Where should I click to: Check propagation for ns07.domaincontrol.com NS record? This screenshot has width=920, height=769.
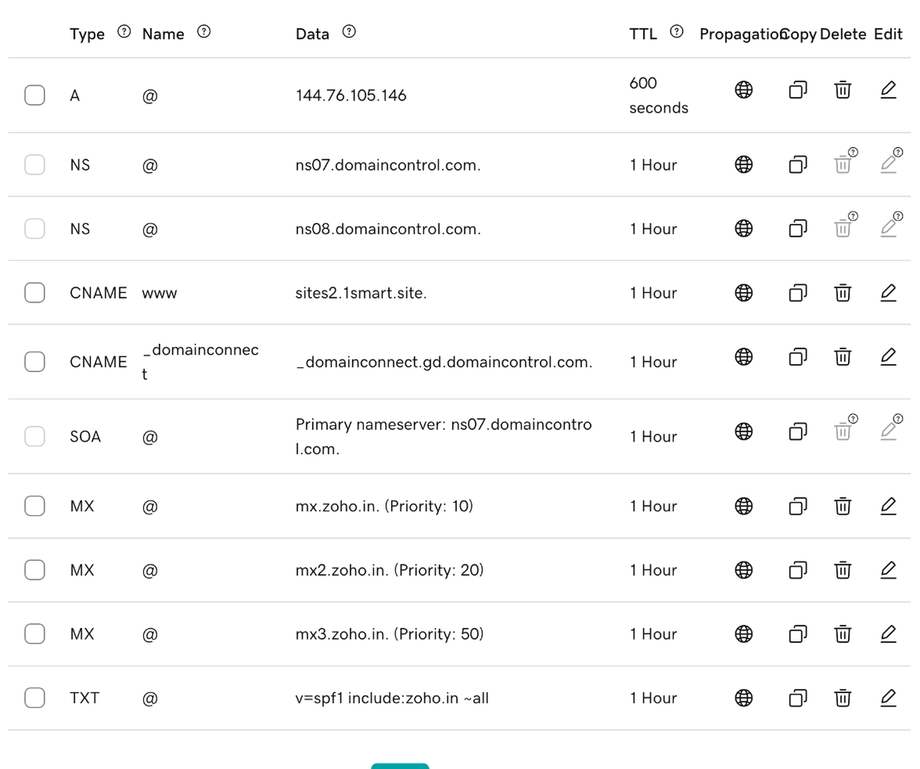[x=743, y=164]
